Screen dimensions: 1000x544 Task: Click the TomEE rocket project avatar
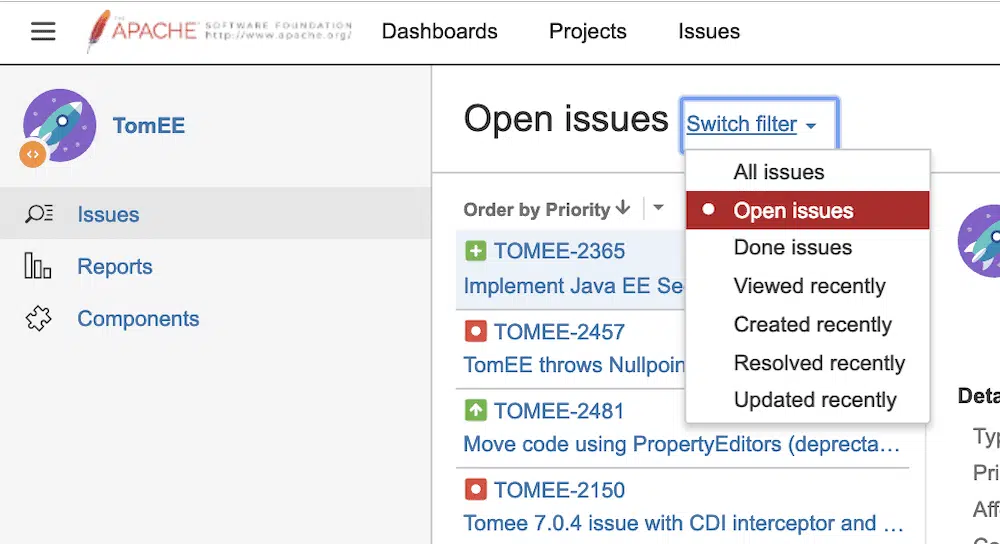pos(59,126)
